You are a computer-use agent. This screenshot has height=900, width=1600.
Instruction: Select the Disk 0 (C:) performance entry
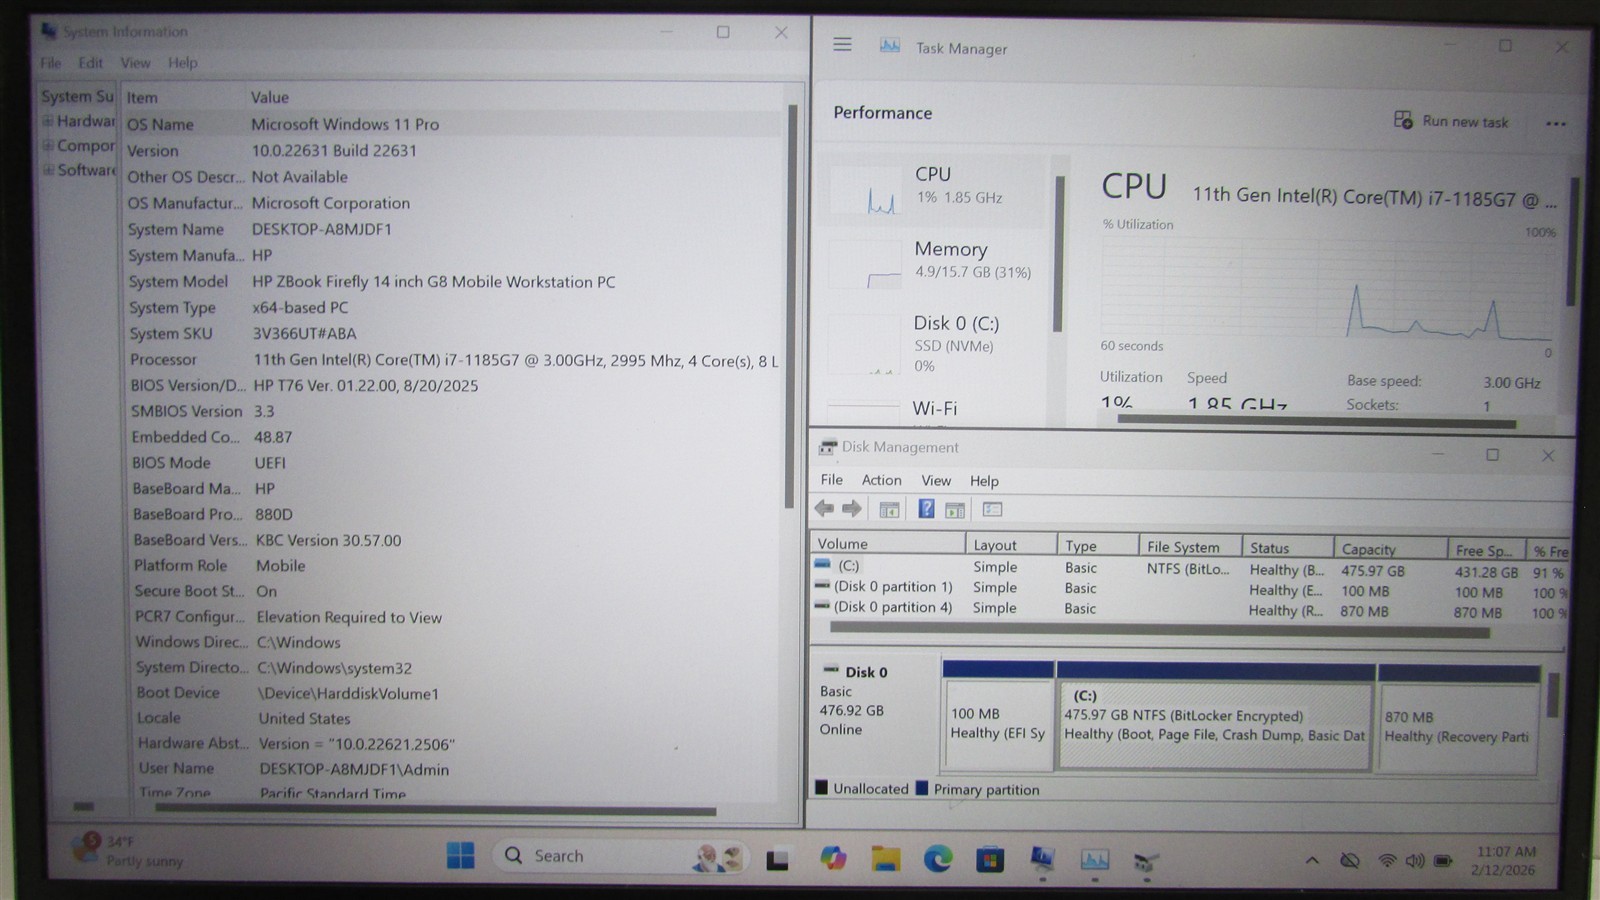[934, 343]
